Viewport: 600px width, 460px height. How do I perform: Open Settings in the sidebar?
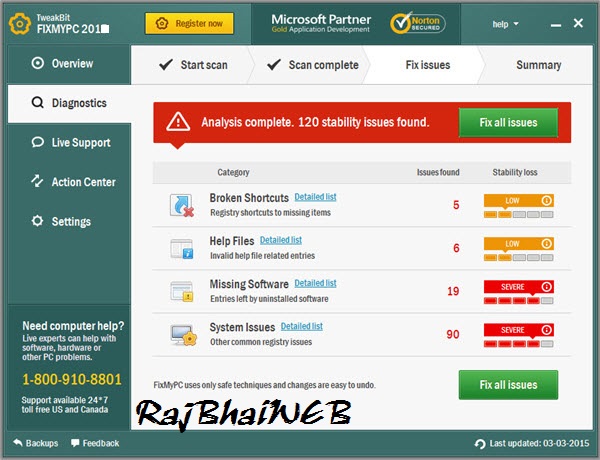69,221
